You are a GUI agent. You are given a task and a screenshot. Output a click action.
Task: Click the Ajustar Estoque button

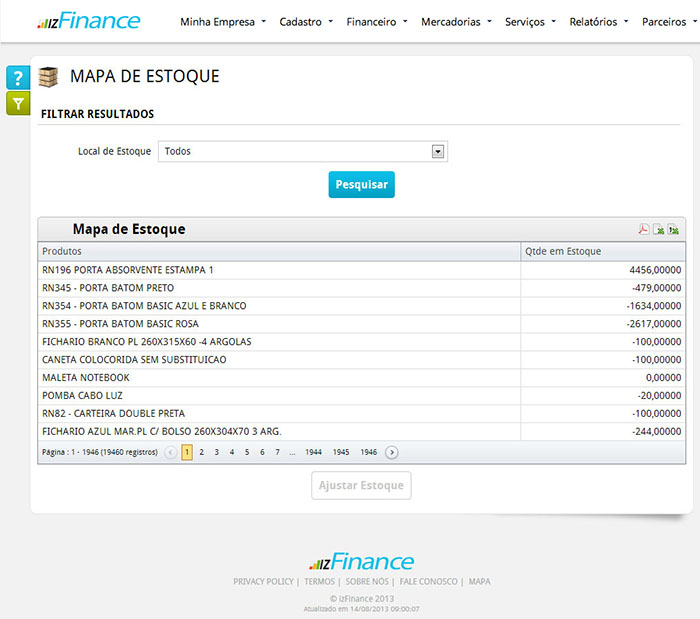361,485
